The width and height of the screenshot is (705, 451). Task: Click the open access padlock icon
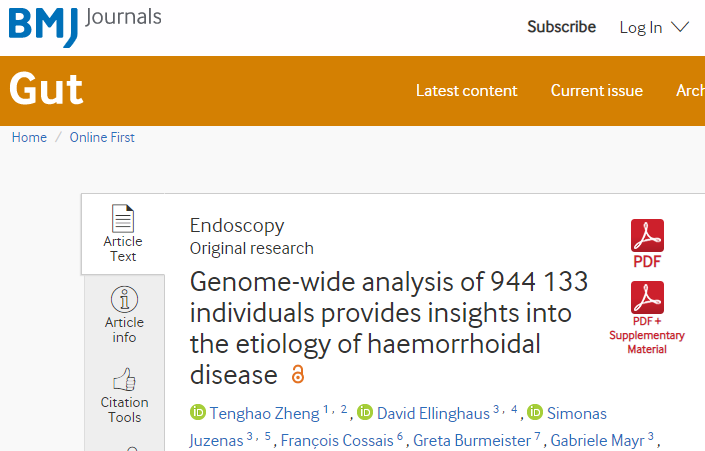click(298, 374)
